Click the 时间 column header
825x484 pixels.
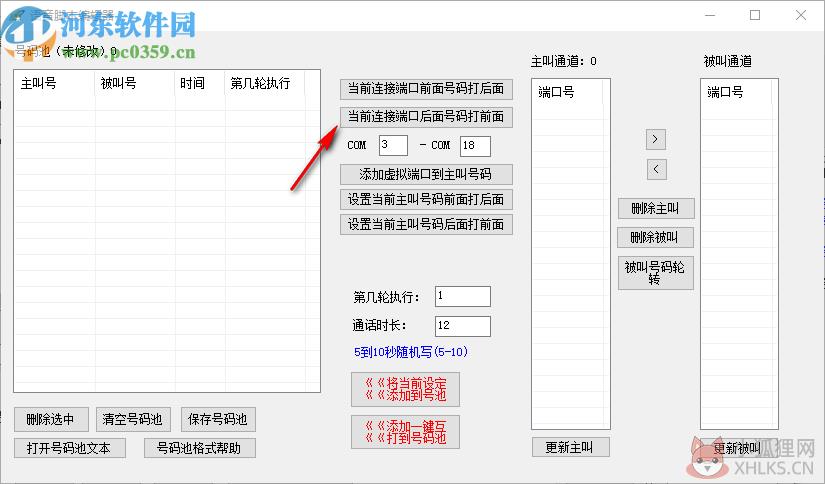[199, 83]
